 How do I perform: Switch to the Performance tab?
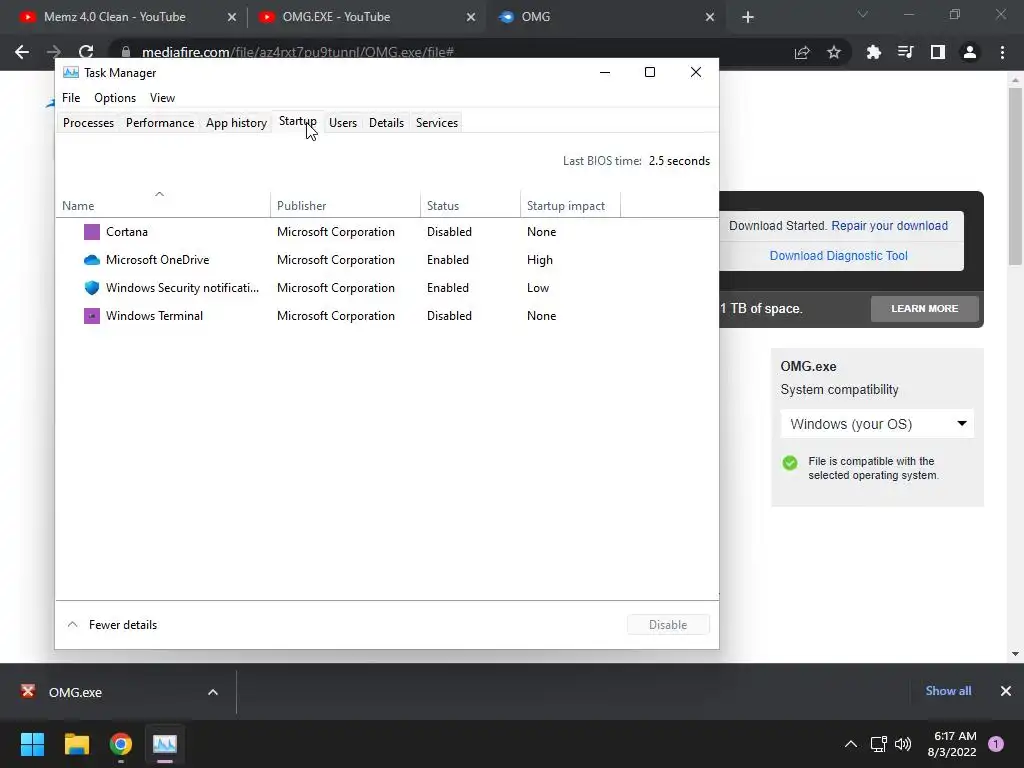click(x=160, y=123)
